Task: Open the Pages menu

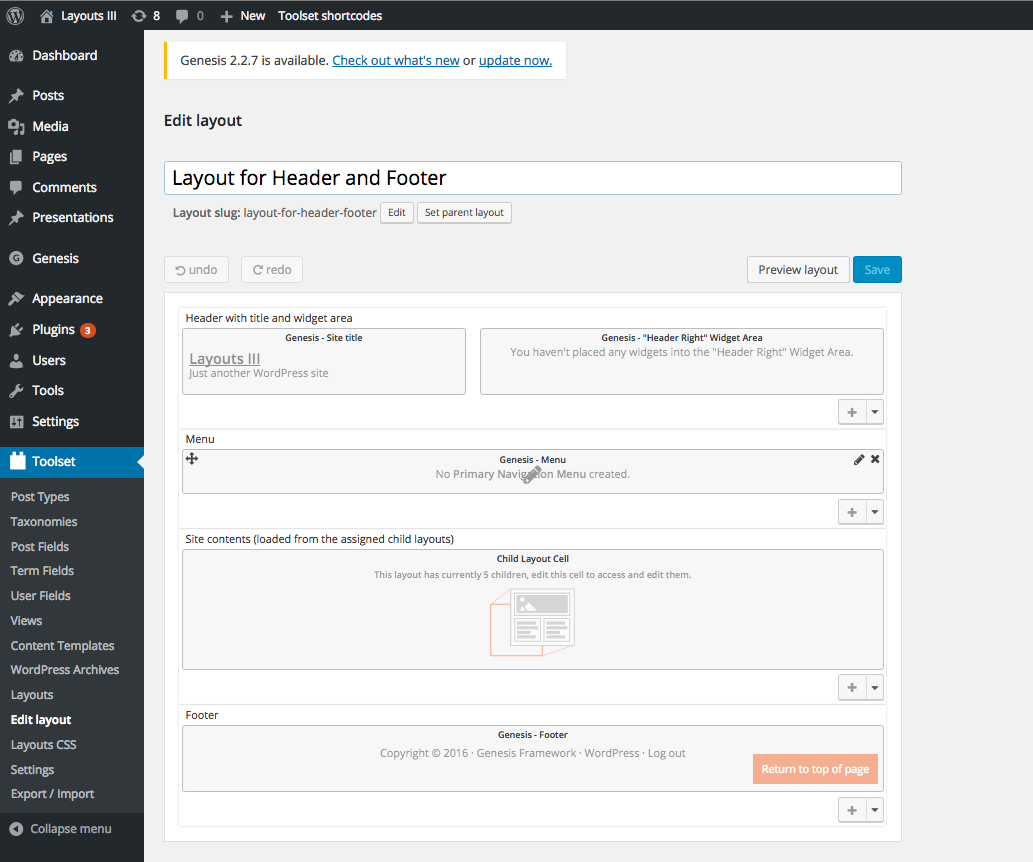Action: (72, 156)
